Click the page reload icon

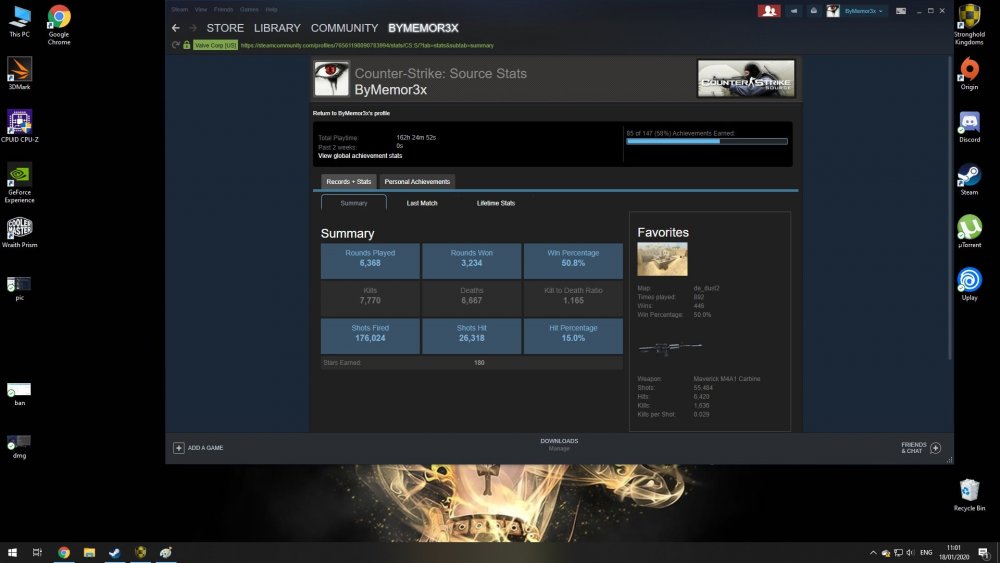(x=176, y=45)
